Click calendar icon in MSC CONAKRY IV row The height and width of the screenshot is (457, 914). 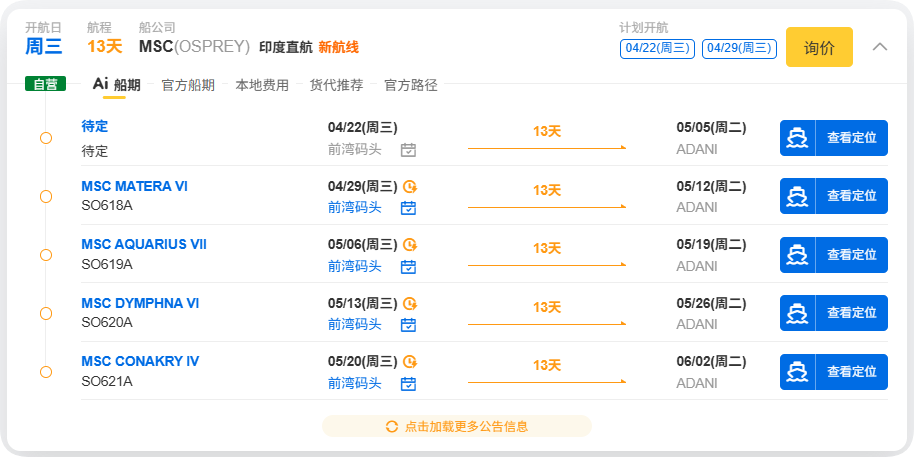tap(408, 384)
